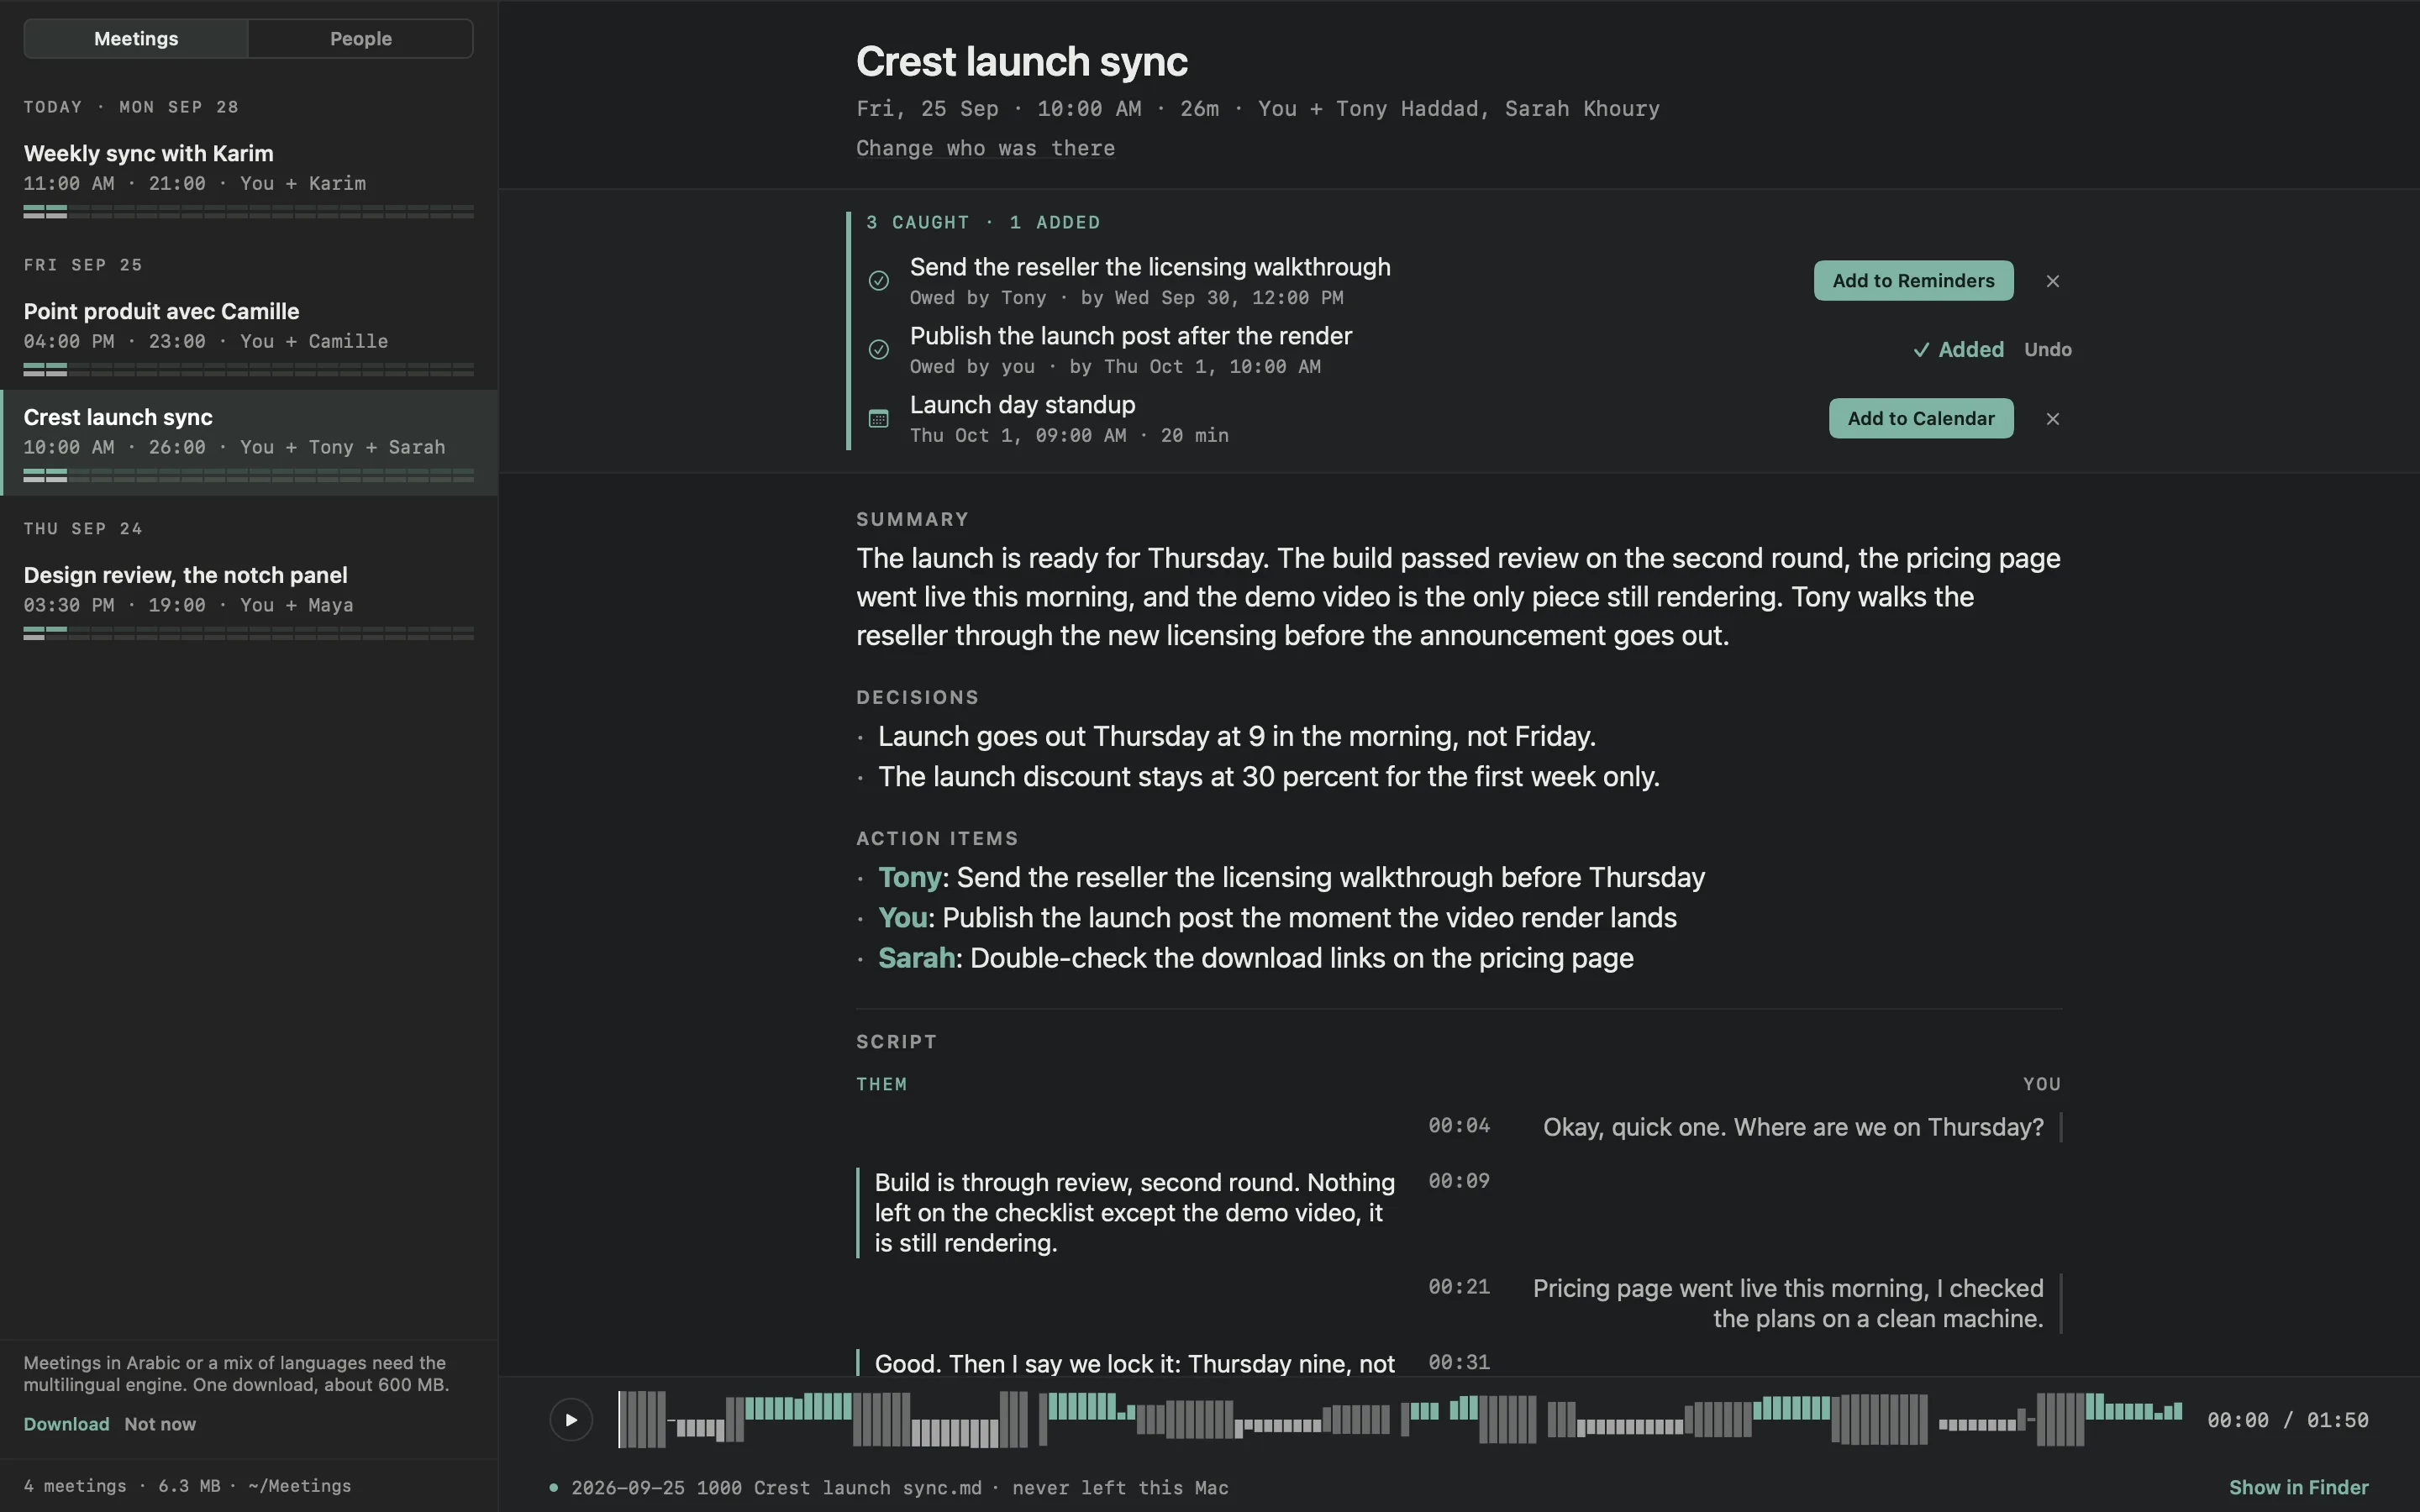This screenshot has height=1512, width=2420.
Task: Play the meeting recording
Action: (571, 1419)
